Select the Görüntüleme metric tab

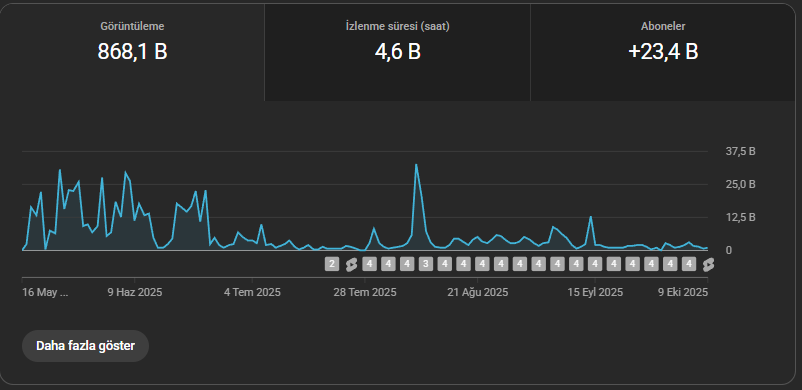point(132,53)
